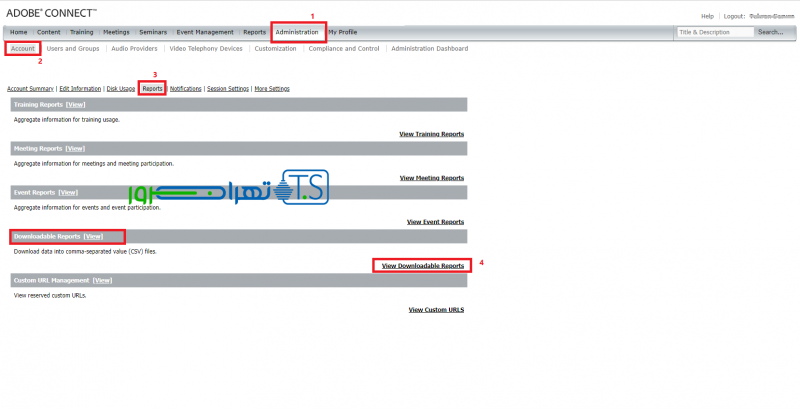Open Session Settings link
Image resolution: width=800 pixels, height=409 pixels.
pyautogui.click(x=227, y=88)
